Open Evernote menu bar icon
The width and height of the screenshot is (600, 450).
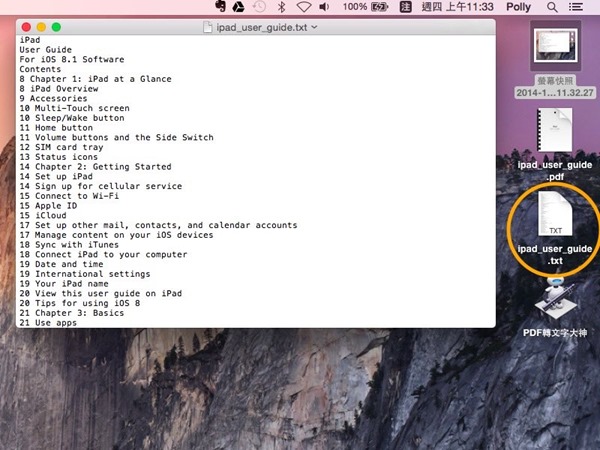coord(220,7)
